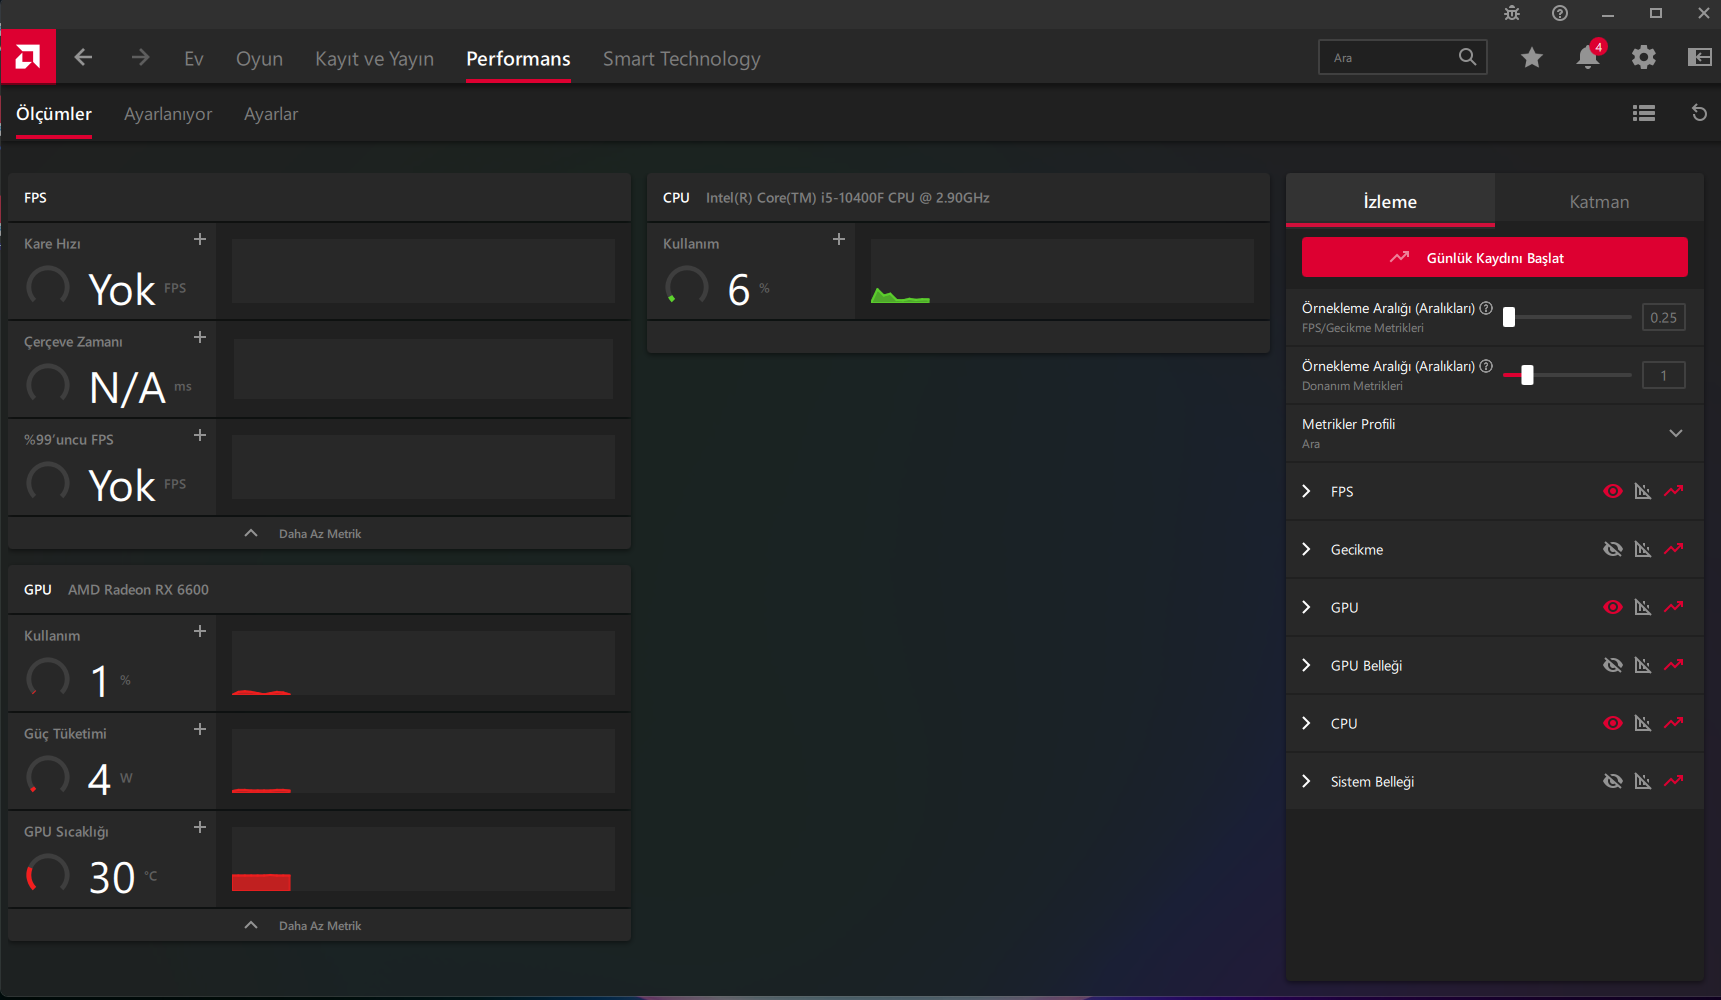Switch to the Katman panel tab
The width and height of the screenshot is (1721, 1000).
tap(1599, 201)
